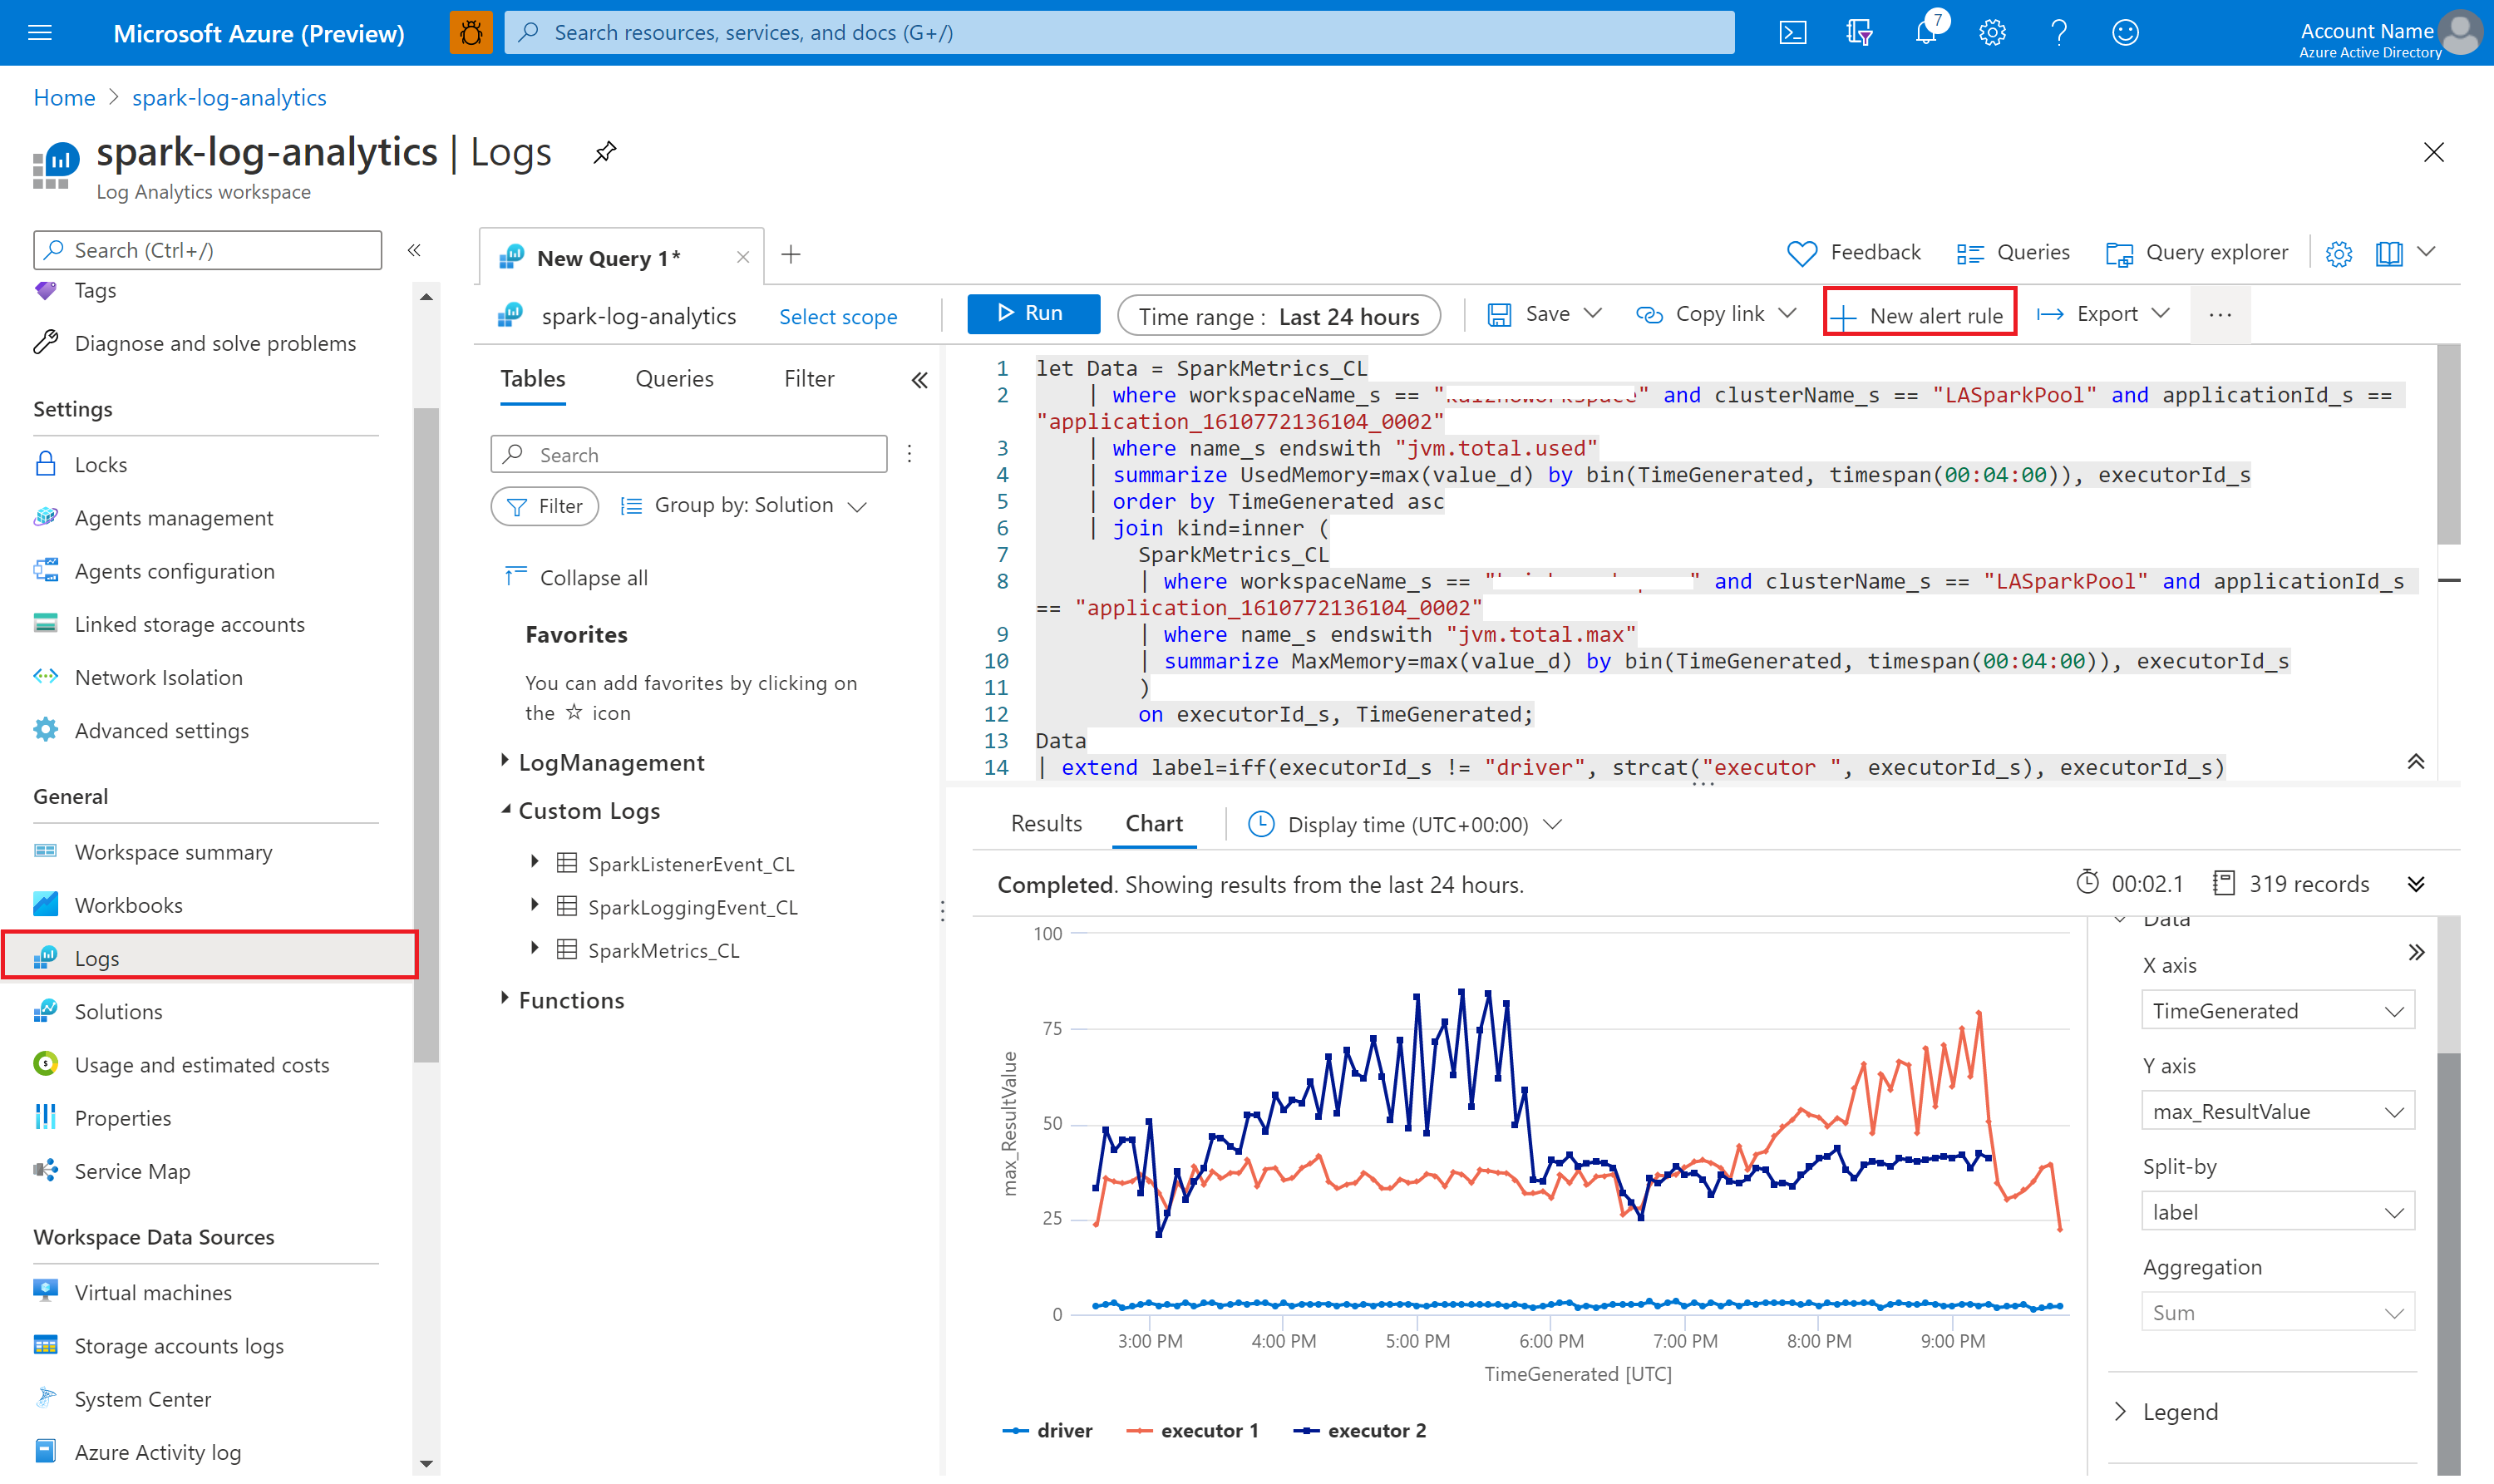Click the Save query icon
The width and height of the screenshot is (2494, 1484).
pos(1501,314)
